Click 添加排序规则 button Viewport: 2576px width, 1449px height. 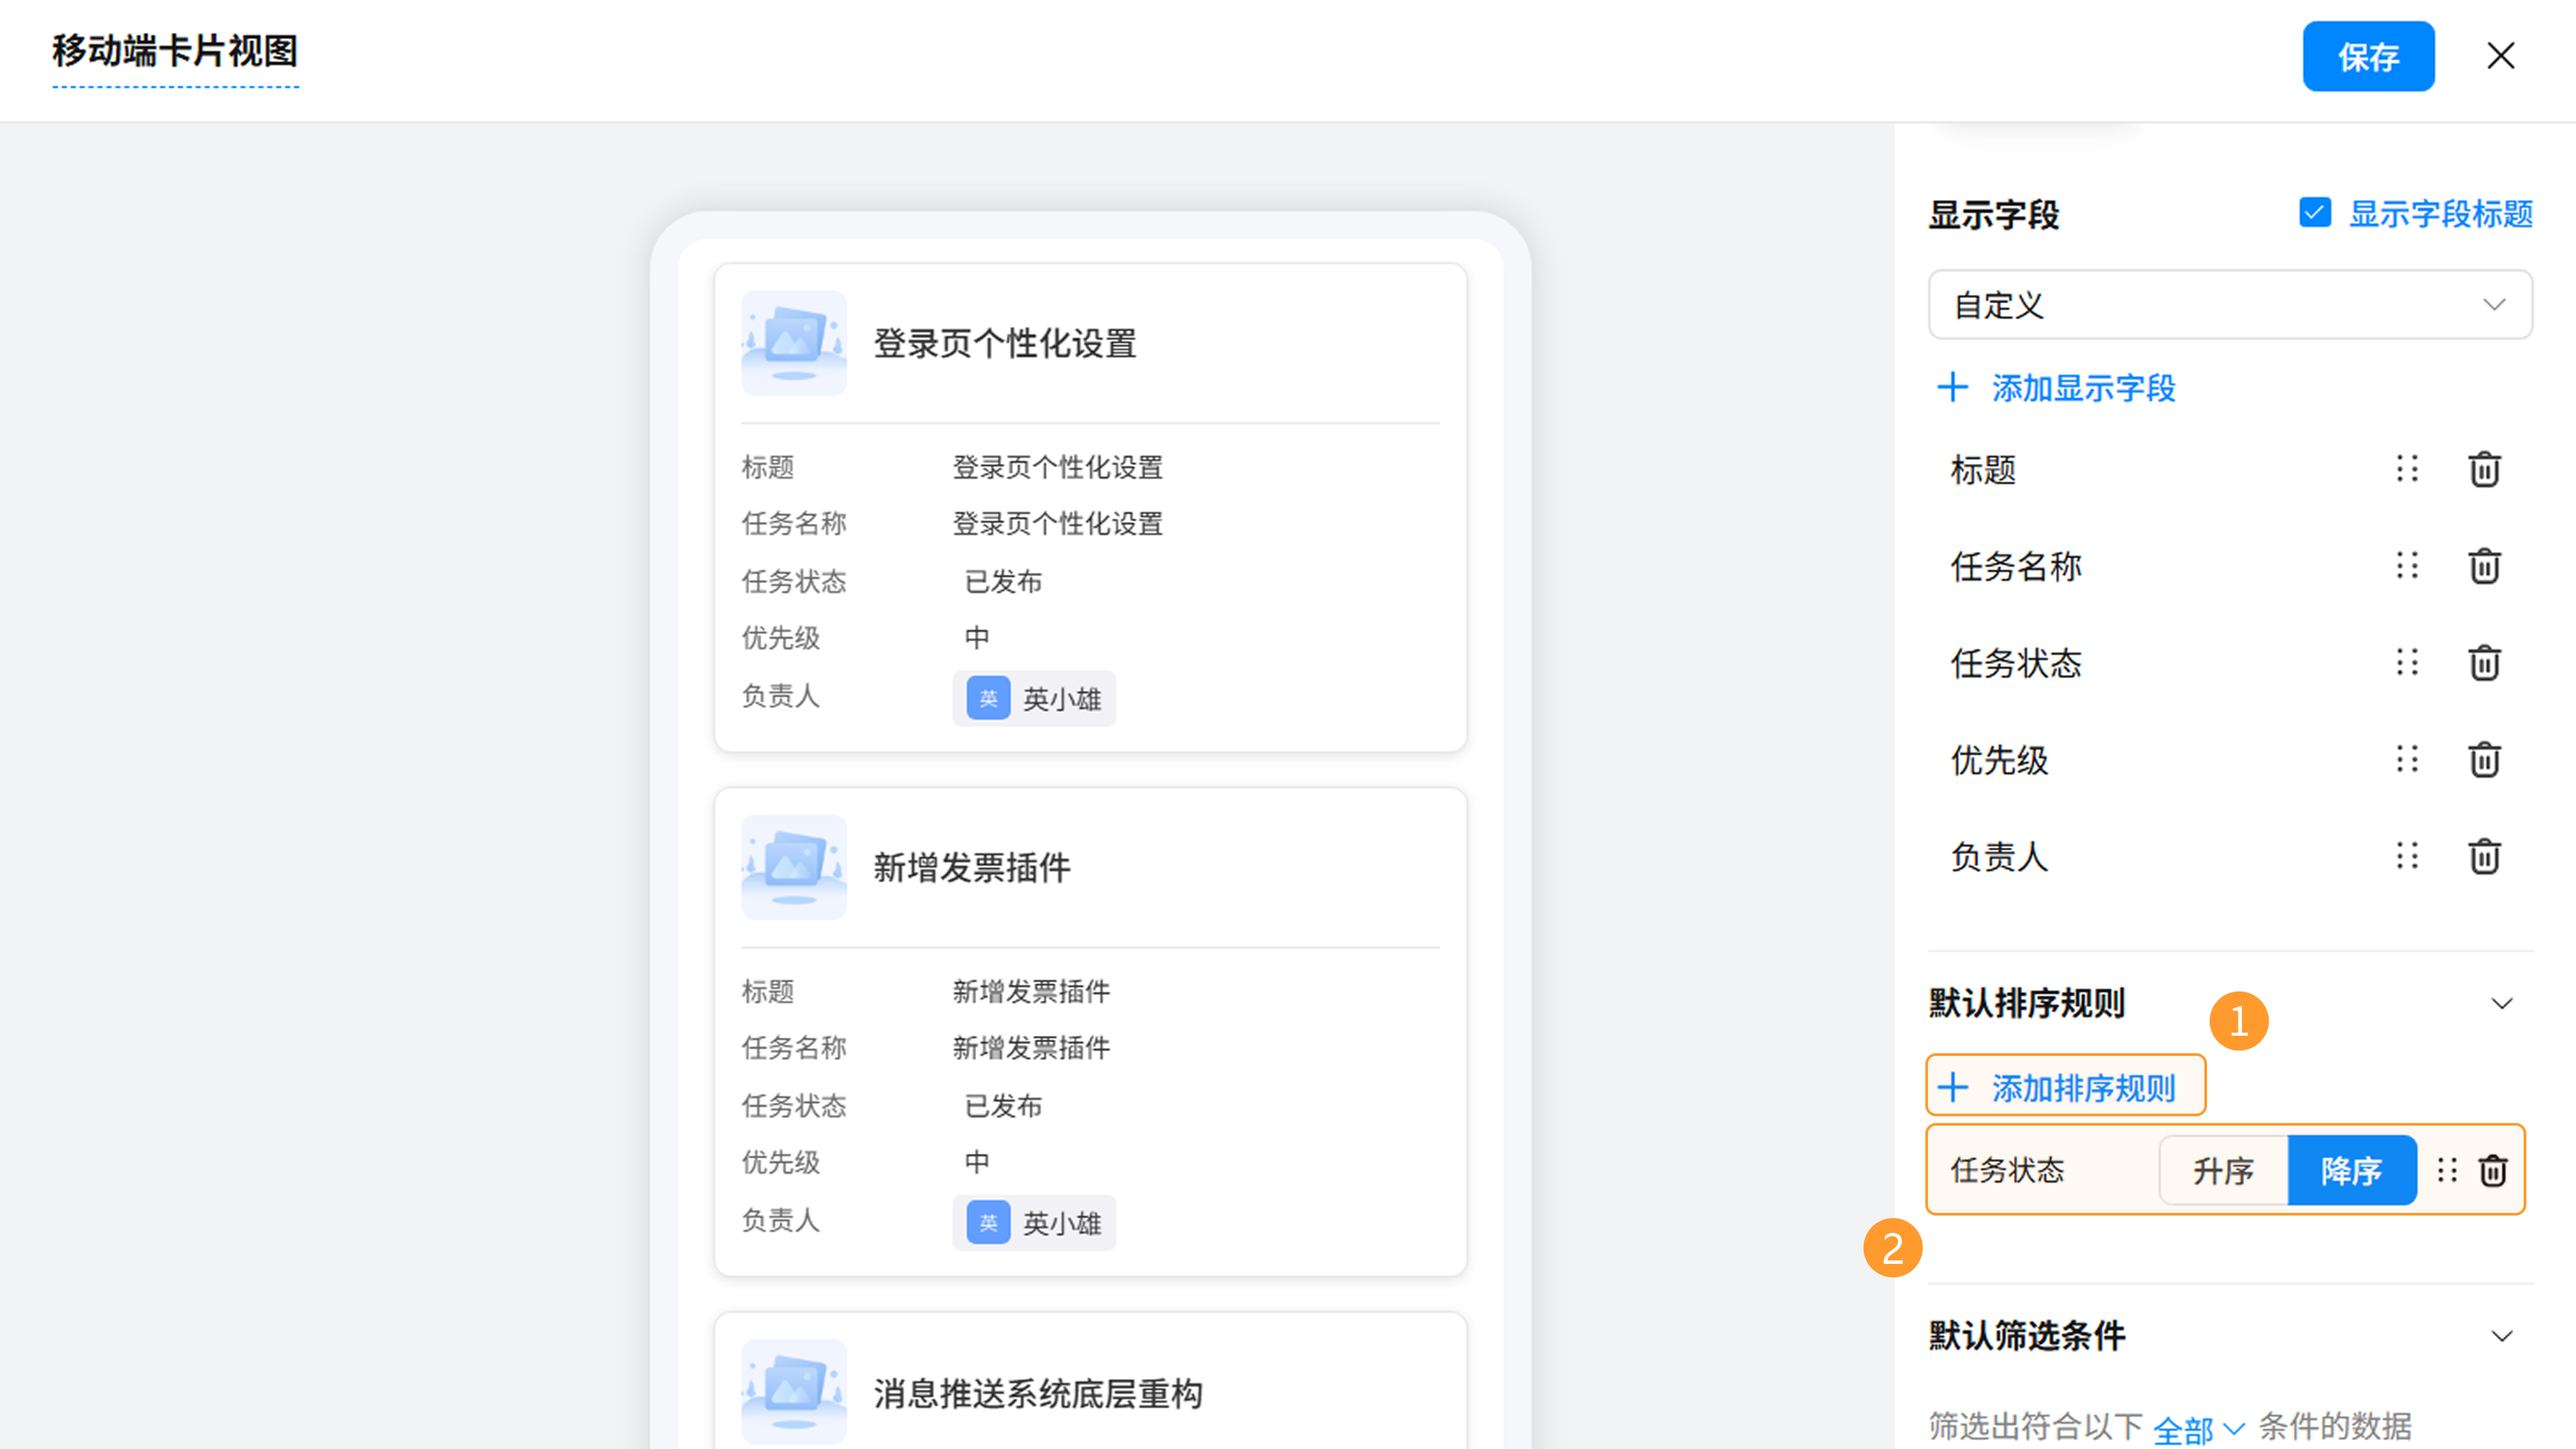[x=2065, y=1087]
